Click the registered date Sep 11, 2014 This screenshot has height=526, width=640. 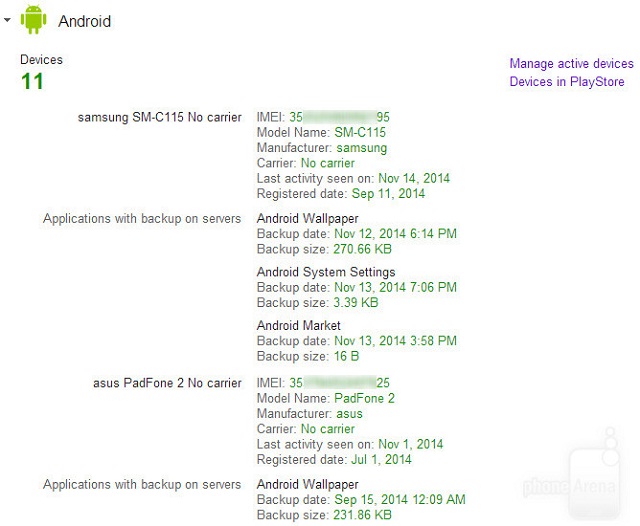coord(387,193)
